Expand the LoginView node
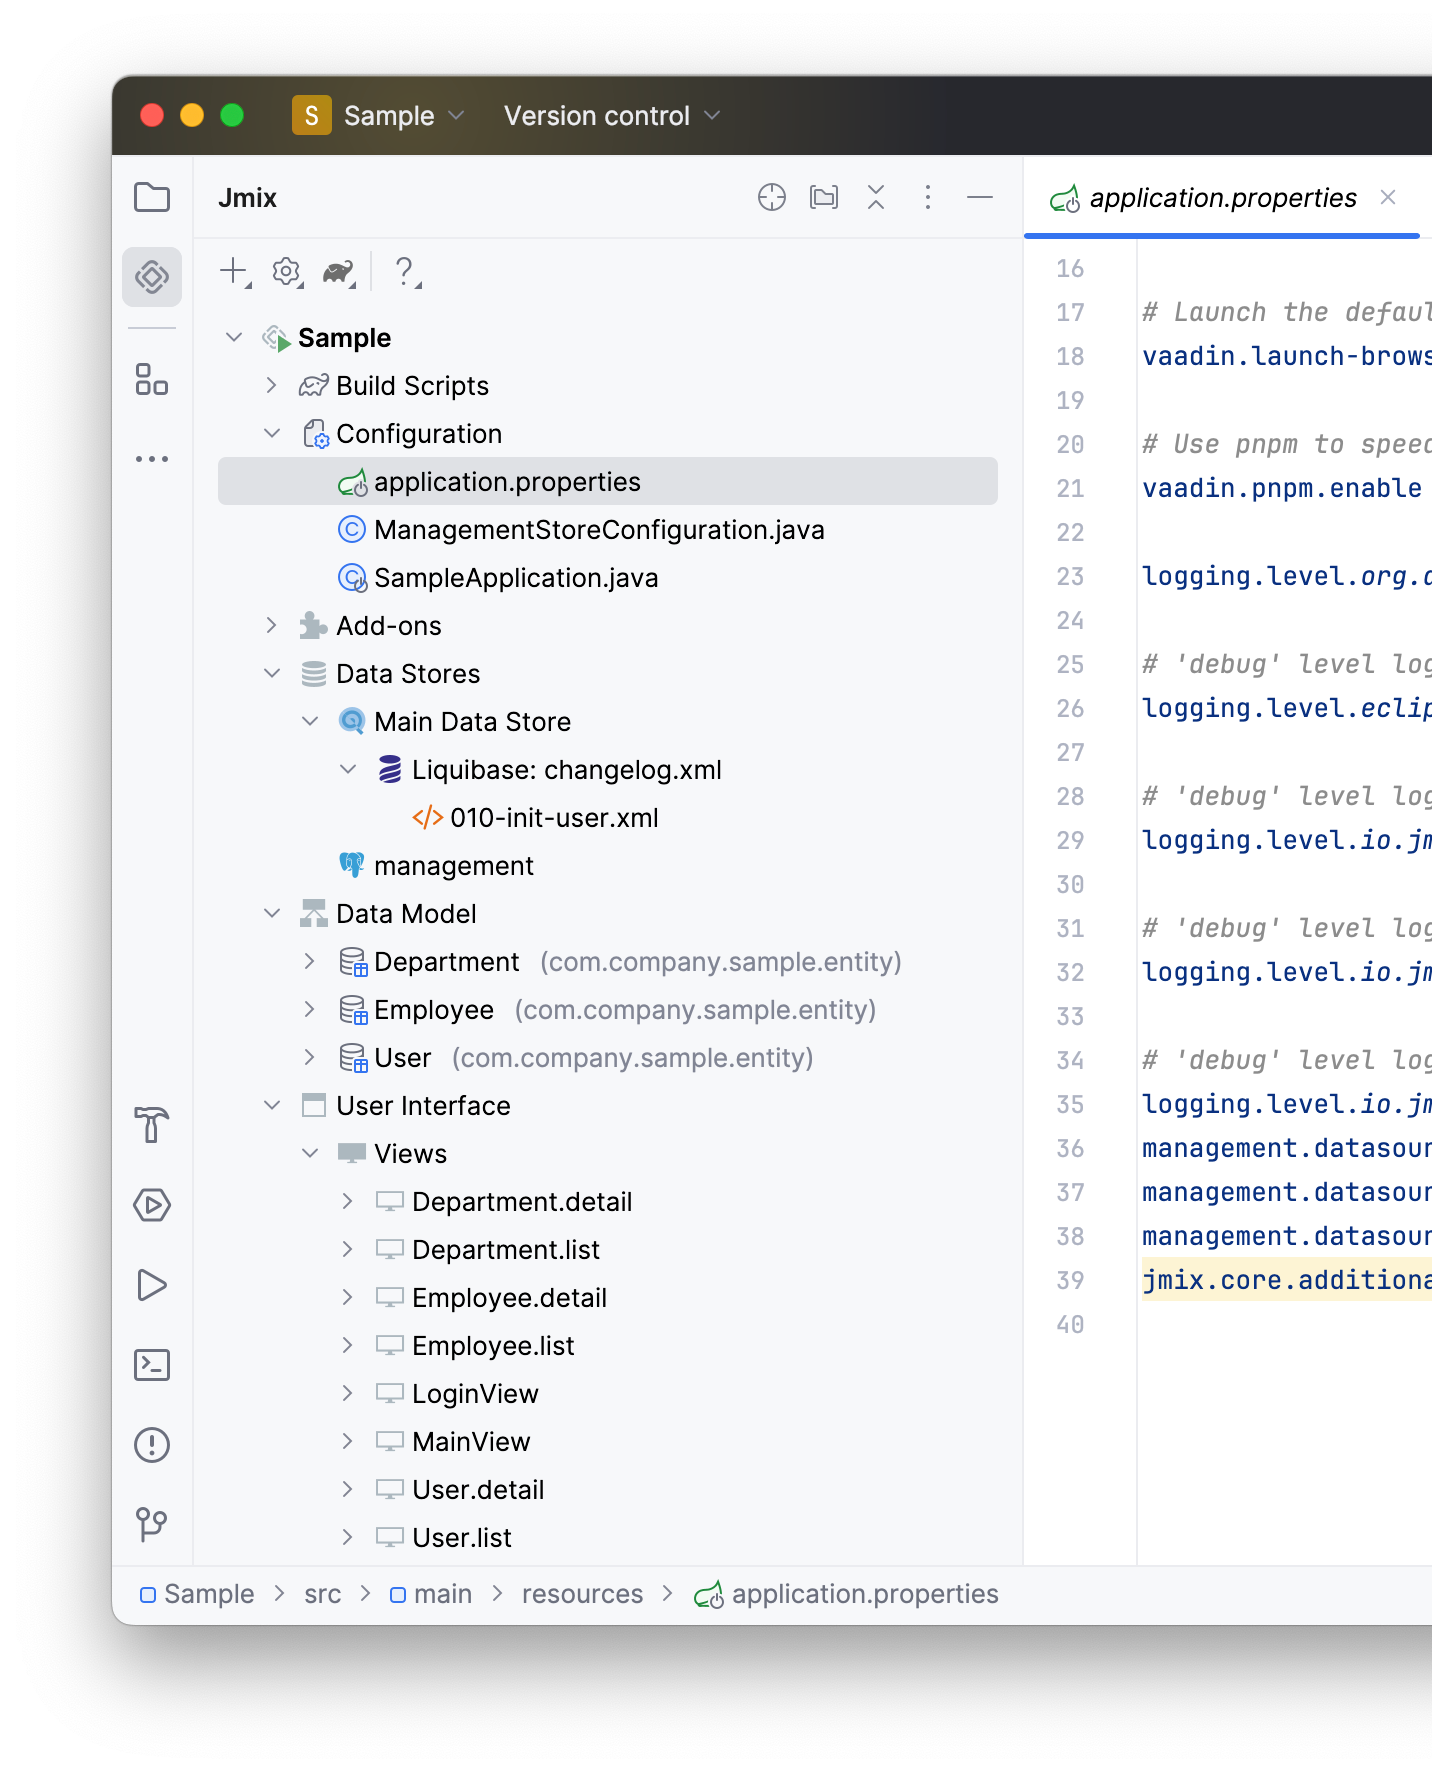This screenshot has height=1773, width=1432. pos(348,1393)
